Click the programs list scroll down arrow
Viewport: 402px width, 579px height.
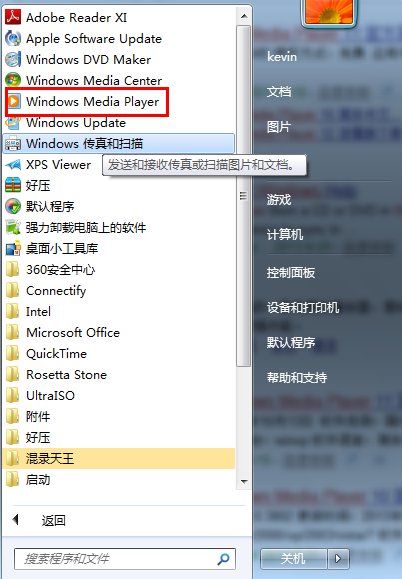(244, 481)
